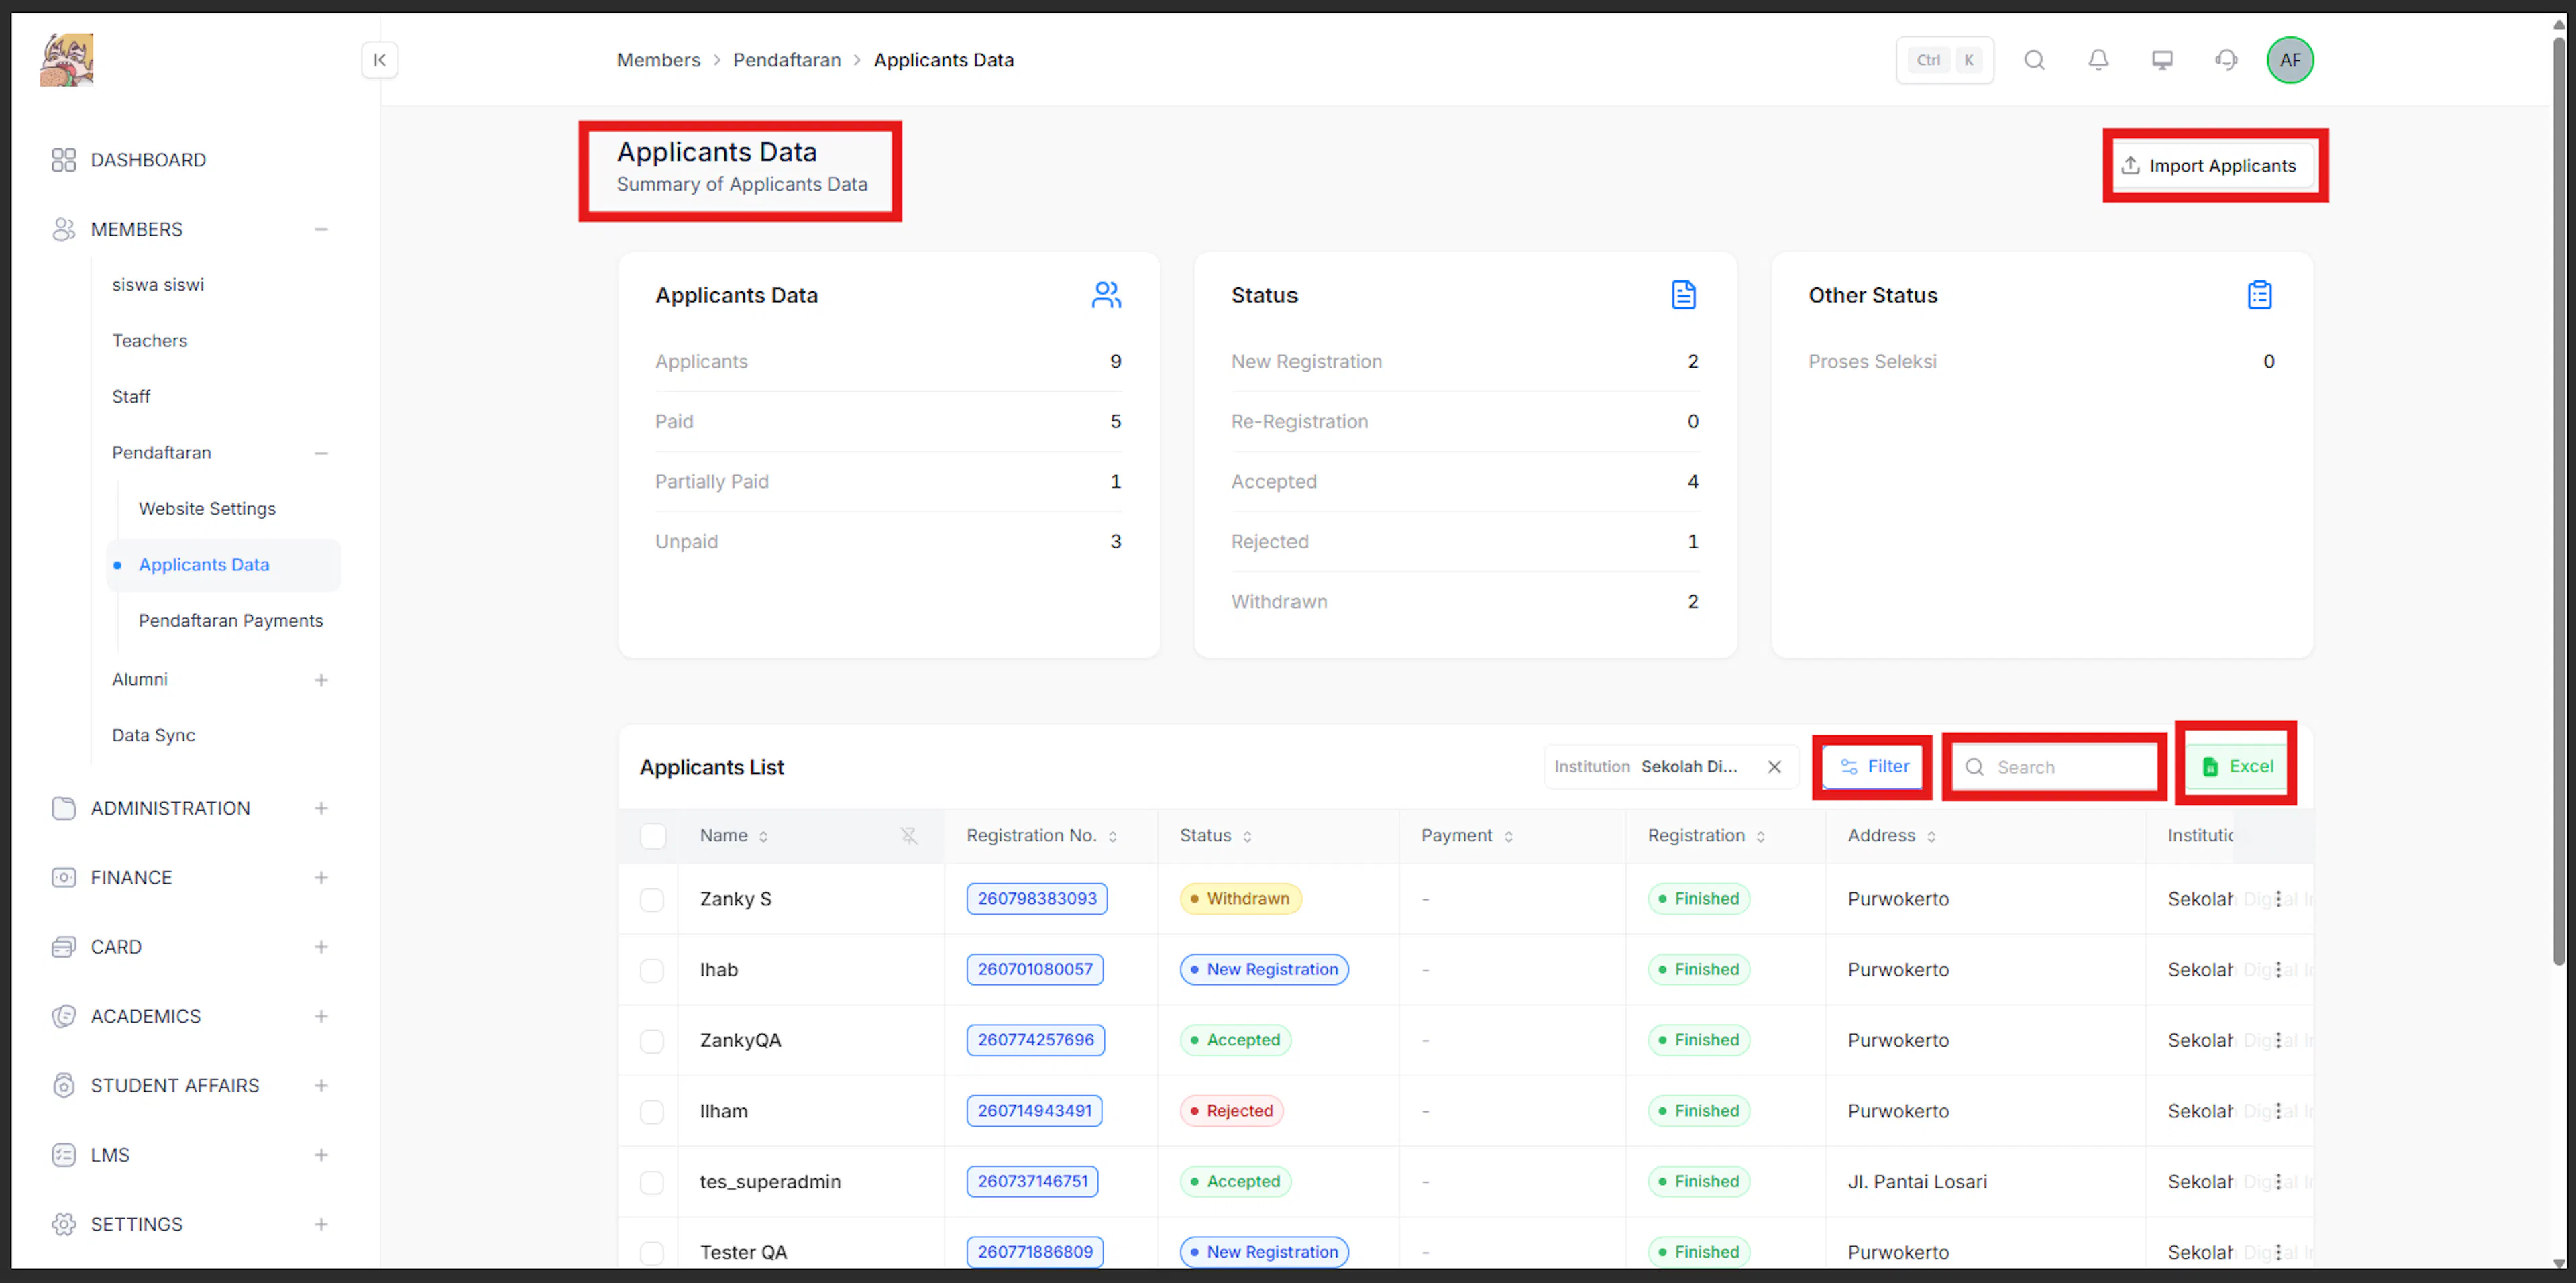
Task: Open siswa siswi menu item
Action: pos(158,284)
